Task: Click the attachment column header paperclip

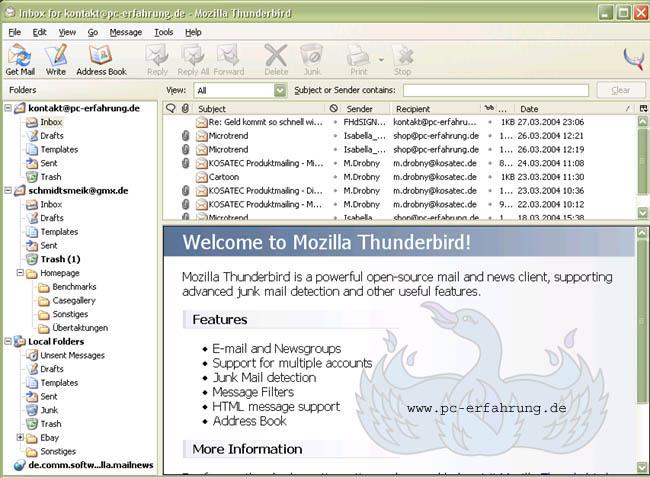Action: pyautogui.click(x=185, y=109)
